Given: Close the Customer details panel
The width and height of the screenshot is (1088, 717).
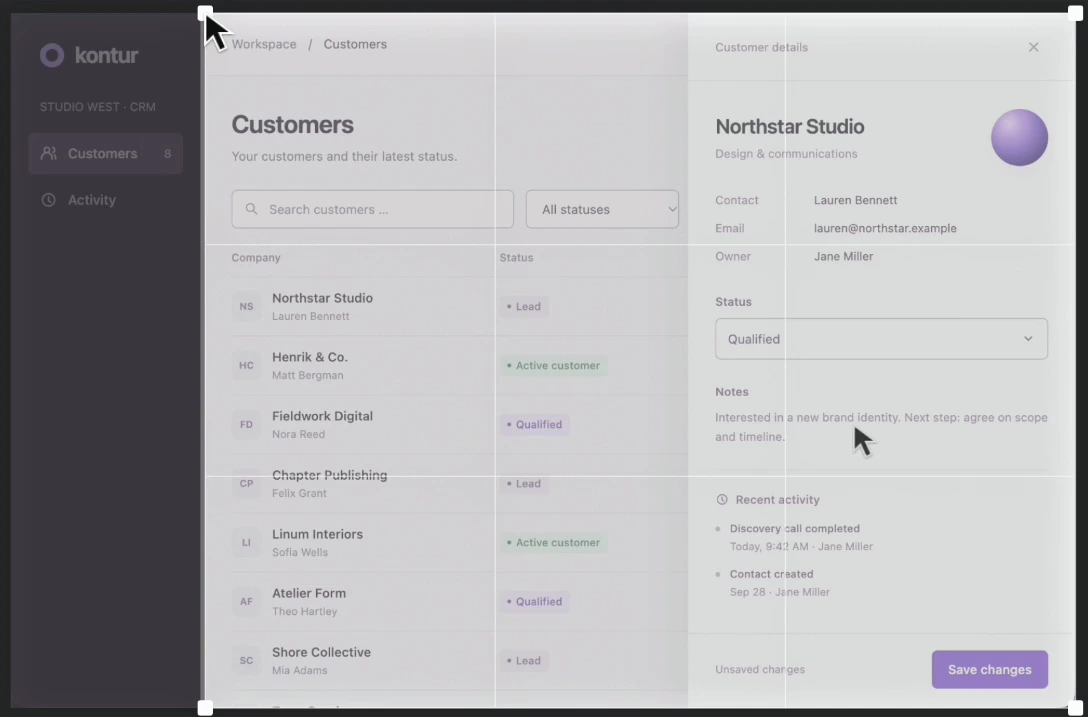Looking at the screenshot, I should coord(1033,47).
